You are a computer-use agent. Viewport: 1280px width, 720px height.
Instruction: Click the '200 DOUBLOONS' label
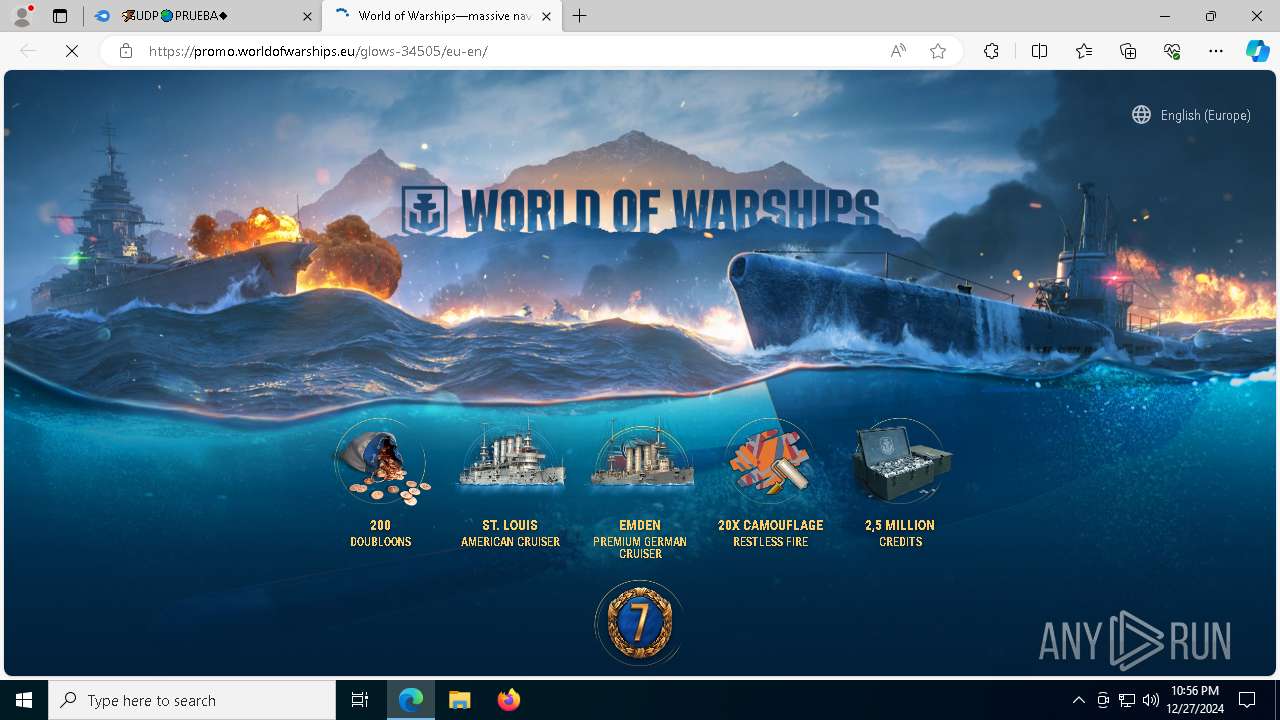click(x=380, y=533)
